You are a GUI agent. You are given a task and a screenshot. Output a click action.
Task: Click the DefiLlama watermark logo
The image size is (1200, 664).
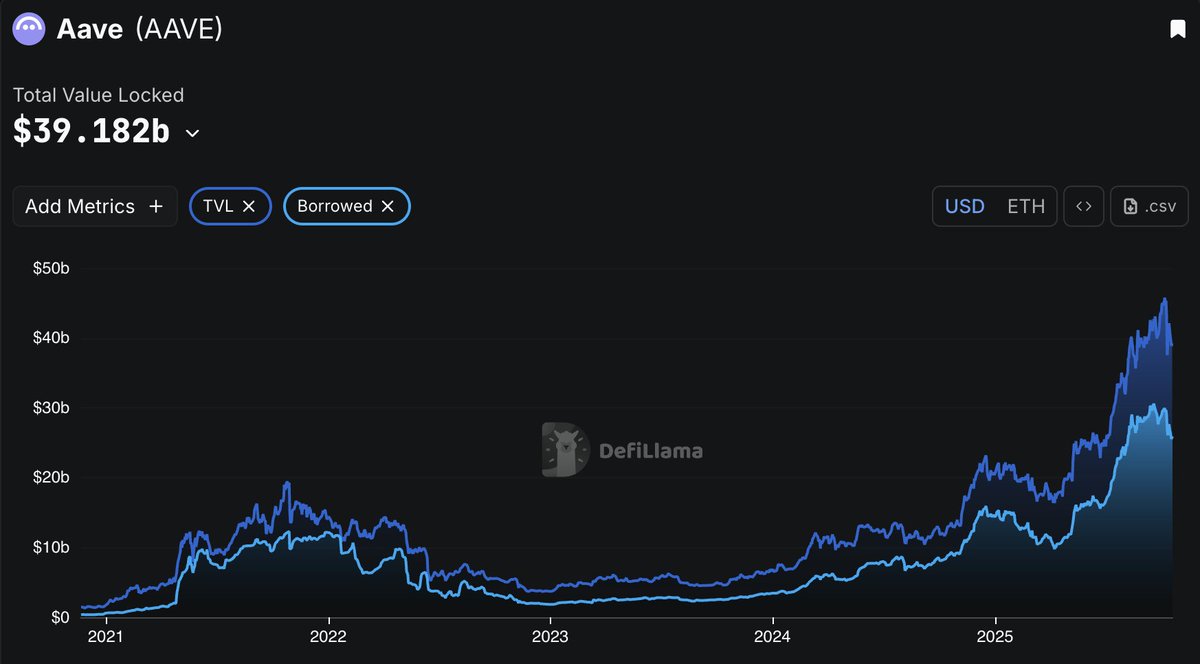coord(565,449)
